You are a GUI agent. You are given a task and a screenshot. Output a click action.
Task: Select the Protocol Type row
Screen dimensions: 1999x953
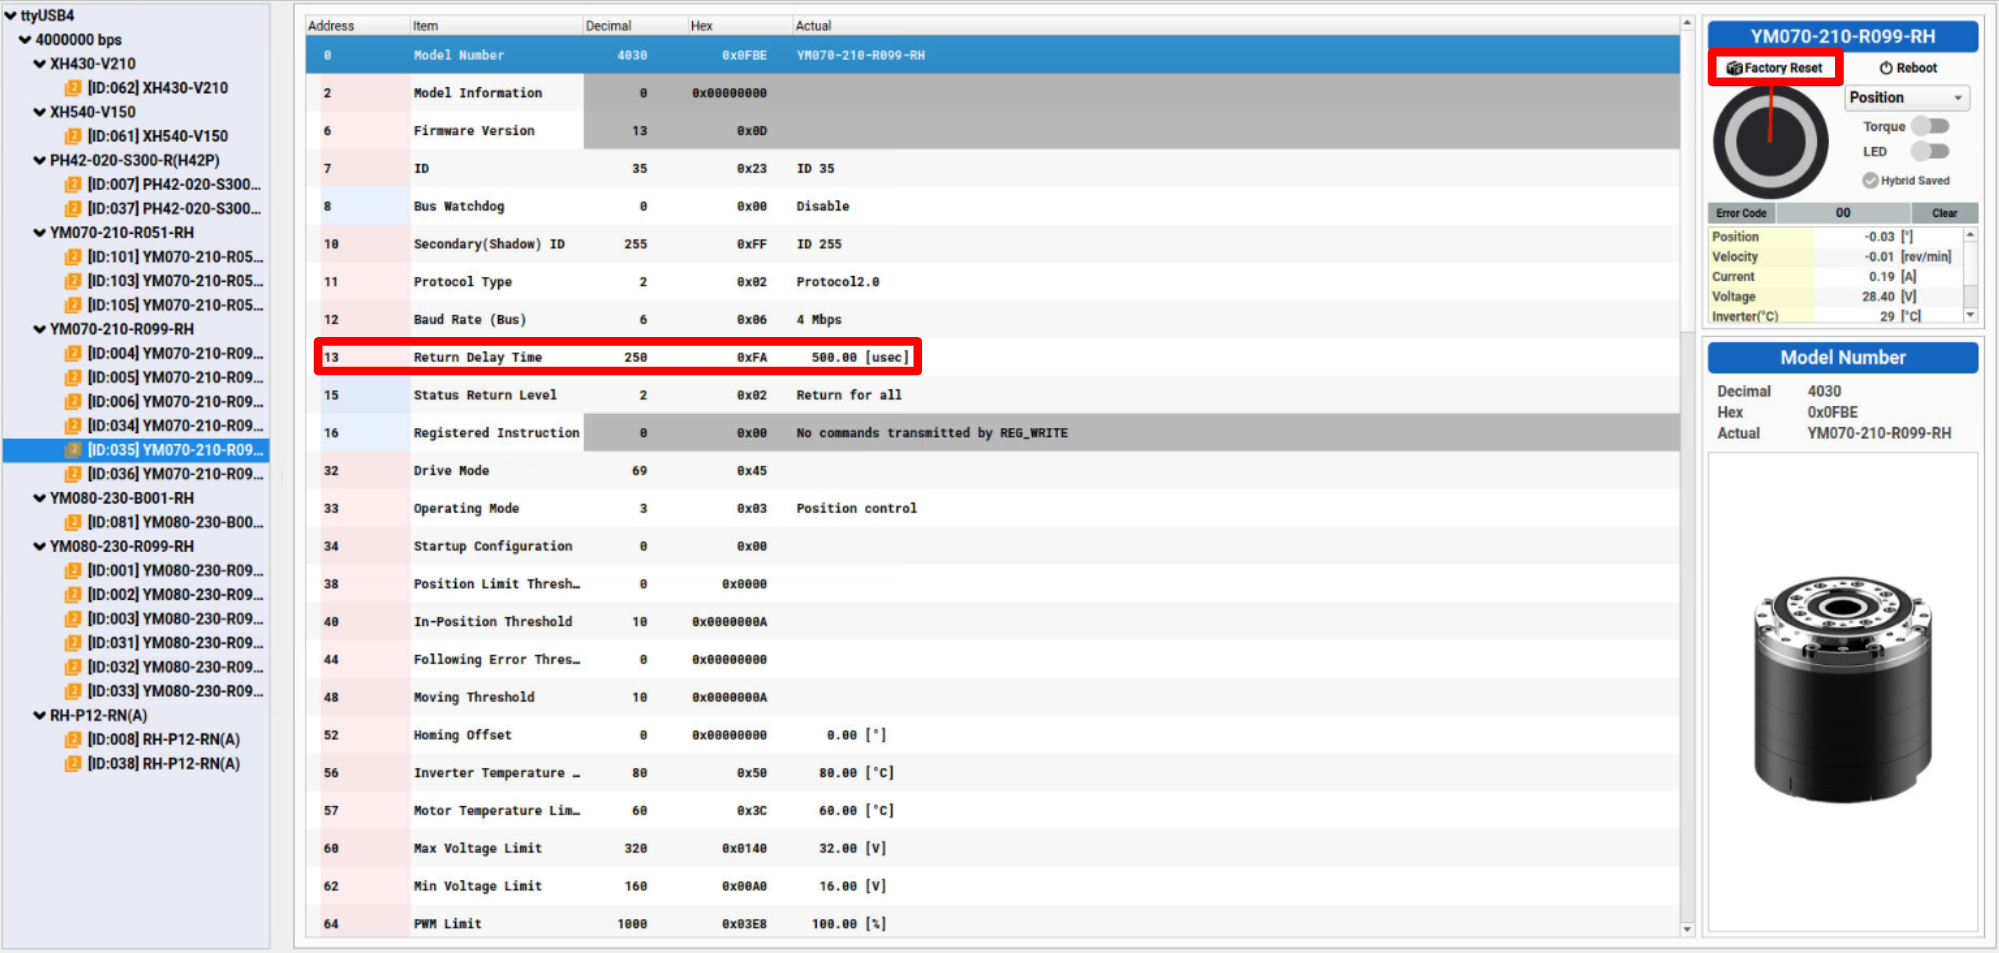click(x=992, y=282)
